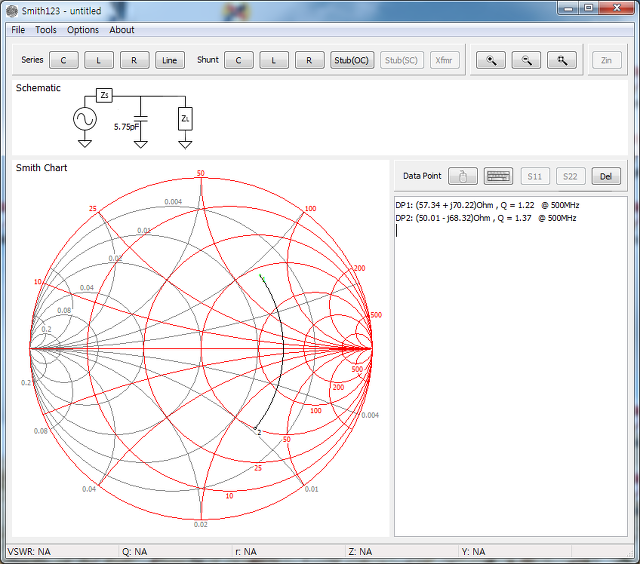Image resolution: width=640 pixels, height=564 pixels.
Task: Click the DP2 line (50.01 - j68.32)Ohm
Action: tap(486, 218)
